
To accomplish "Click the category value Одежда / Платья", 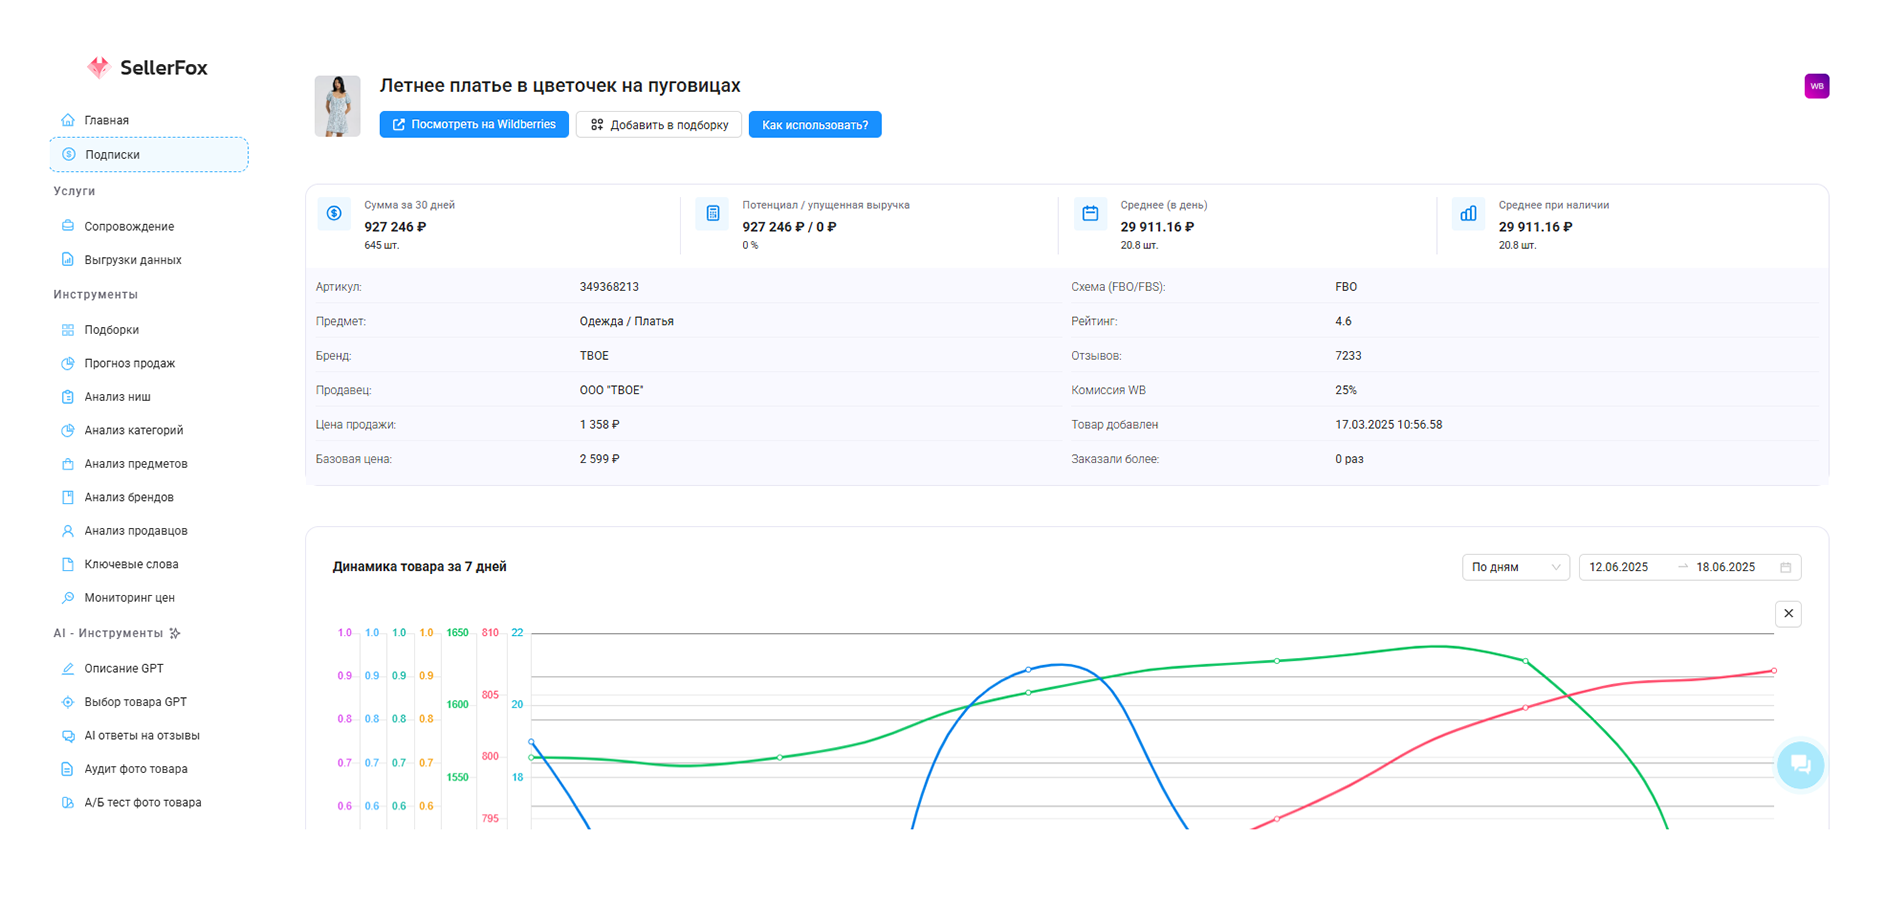I will point(626,321).
